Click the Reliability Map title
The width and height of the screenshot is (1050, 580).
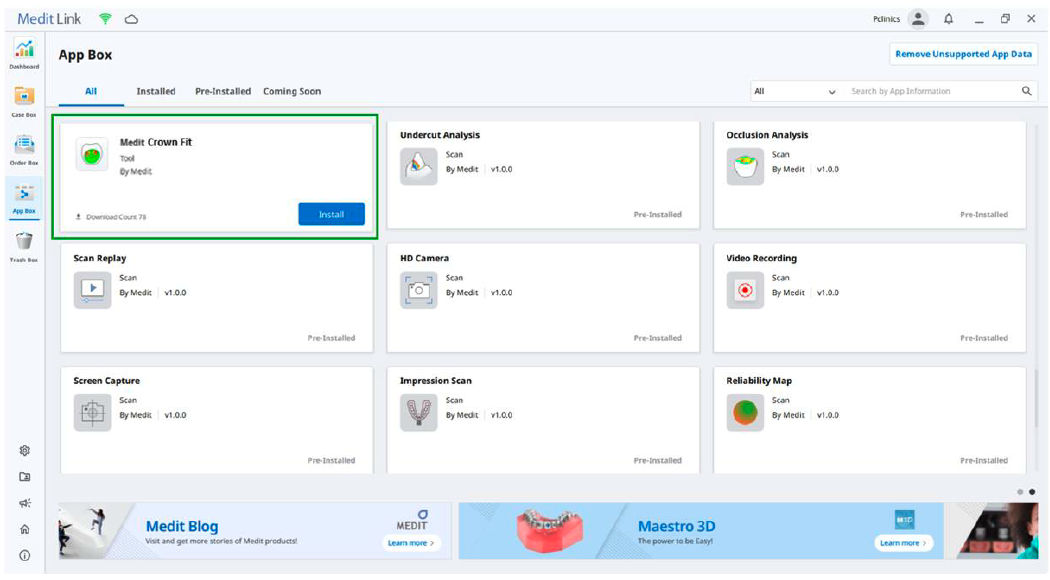coord(759,380)
